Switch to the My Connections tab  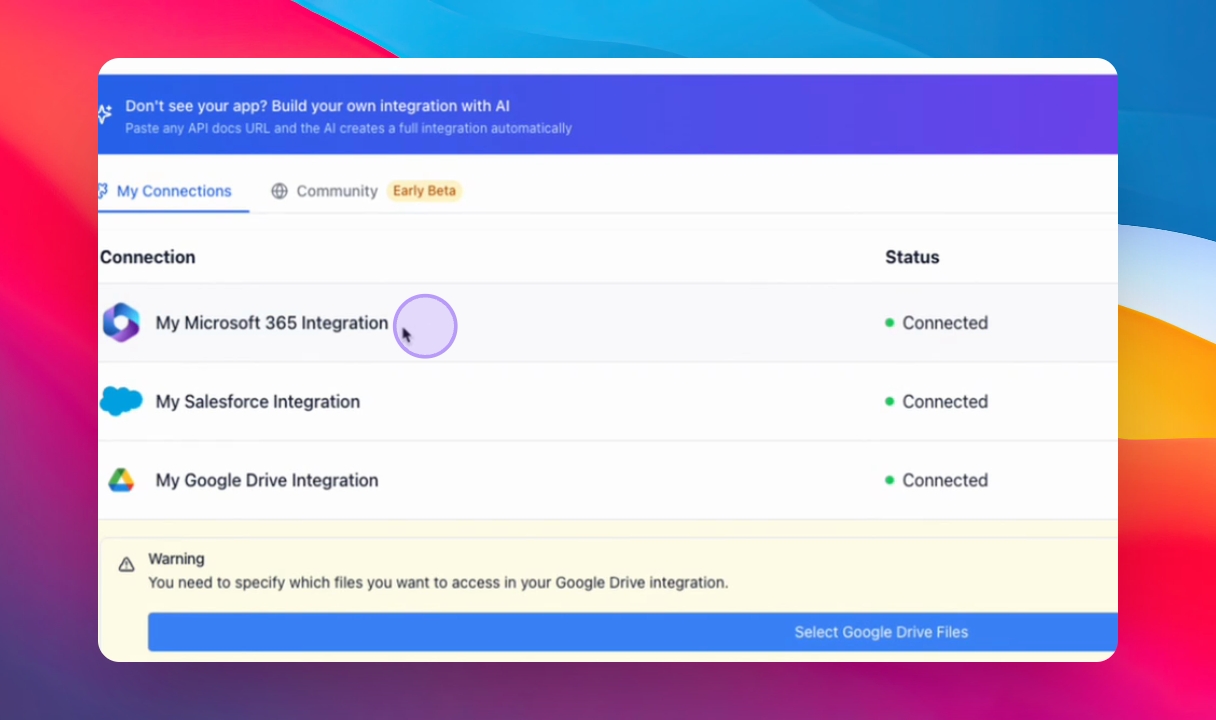click(173, 191)
